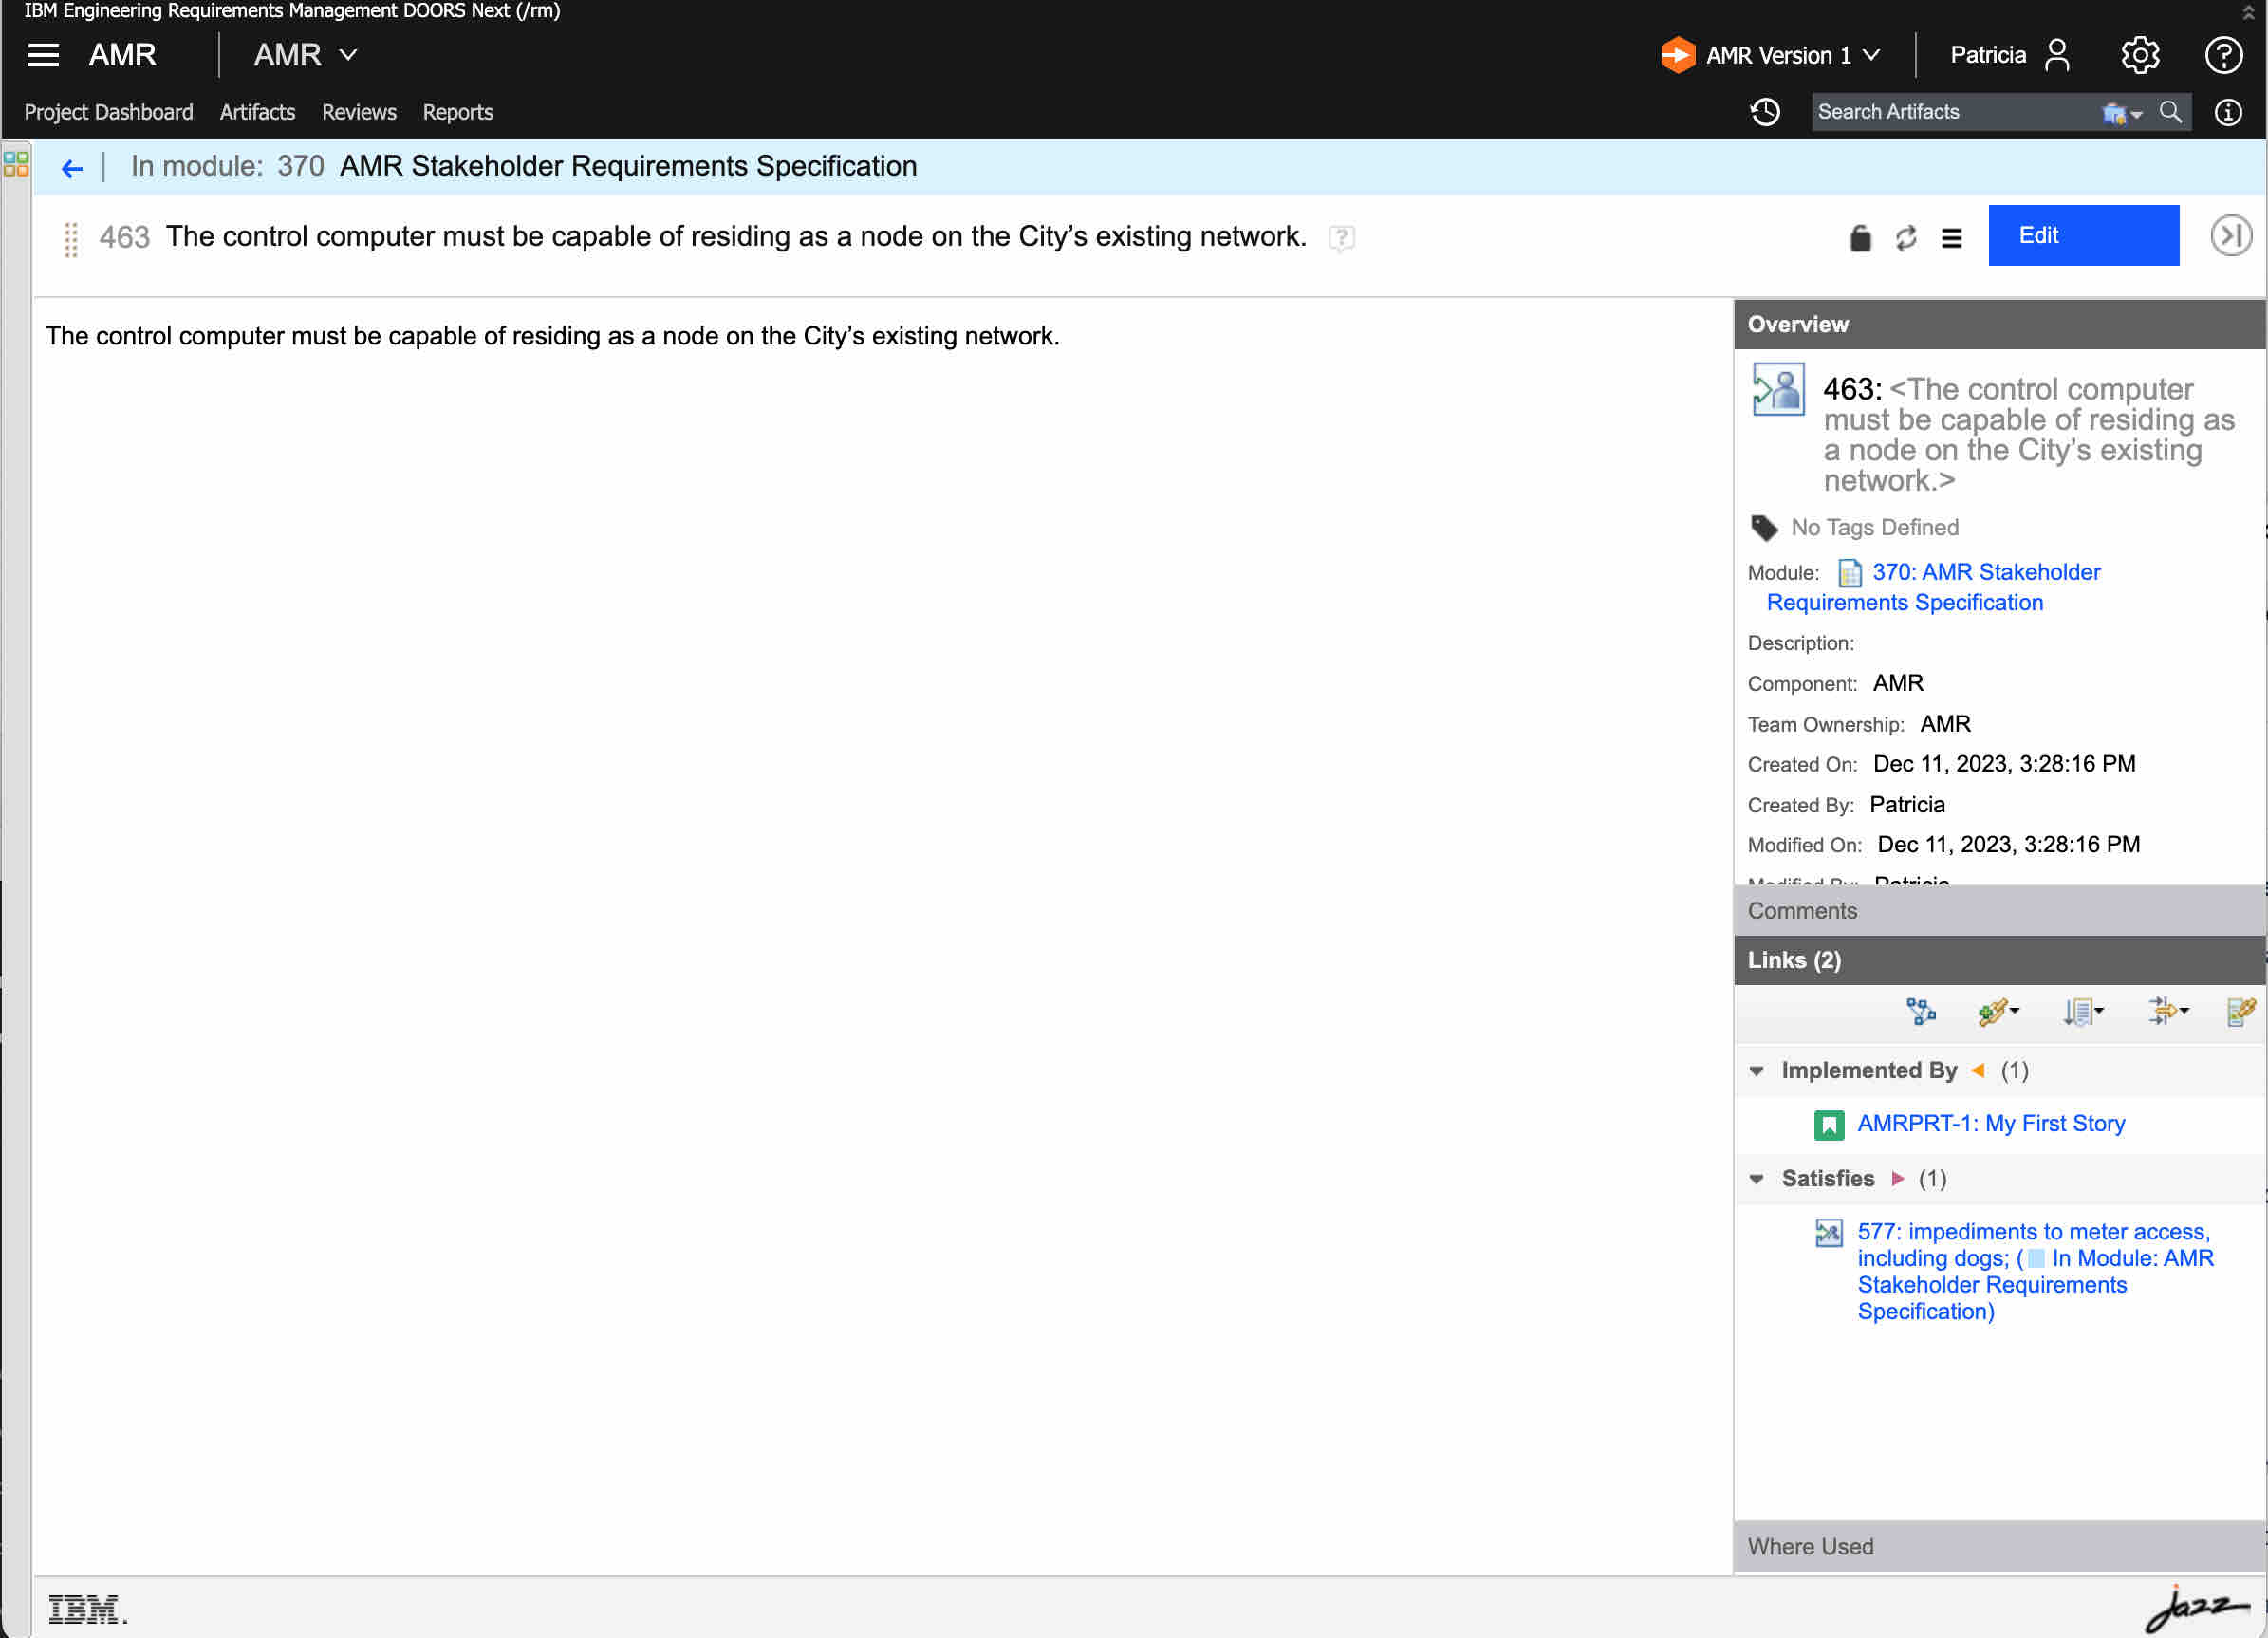Open the sort links dropdown
Screen dimensions: 2268x1638
point(2083,1011)
